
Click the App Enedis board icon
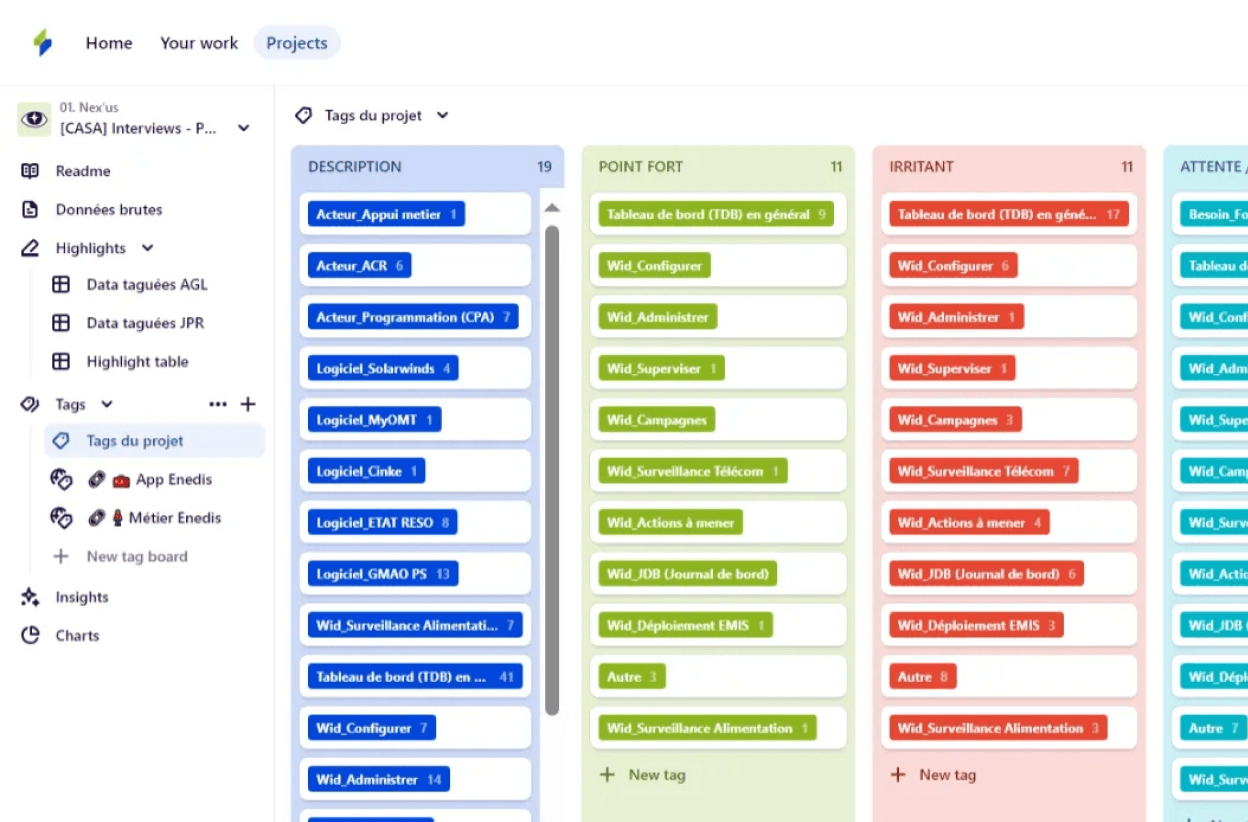tap(61, 480)
